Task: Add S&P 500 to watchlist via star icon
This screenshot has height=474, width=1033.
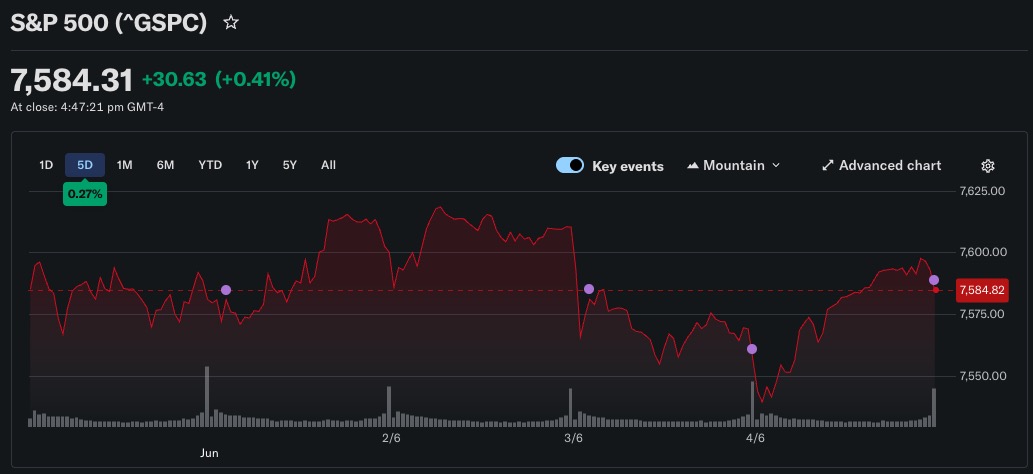Action: [231, 23]
